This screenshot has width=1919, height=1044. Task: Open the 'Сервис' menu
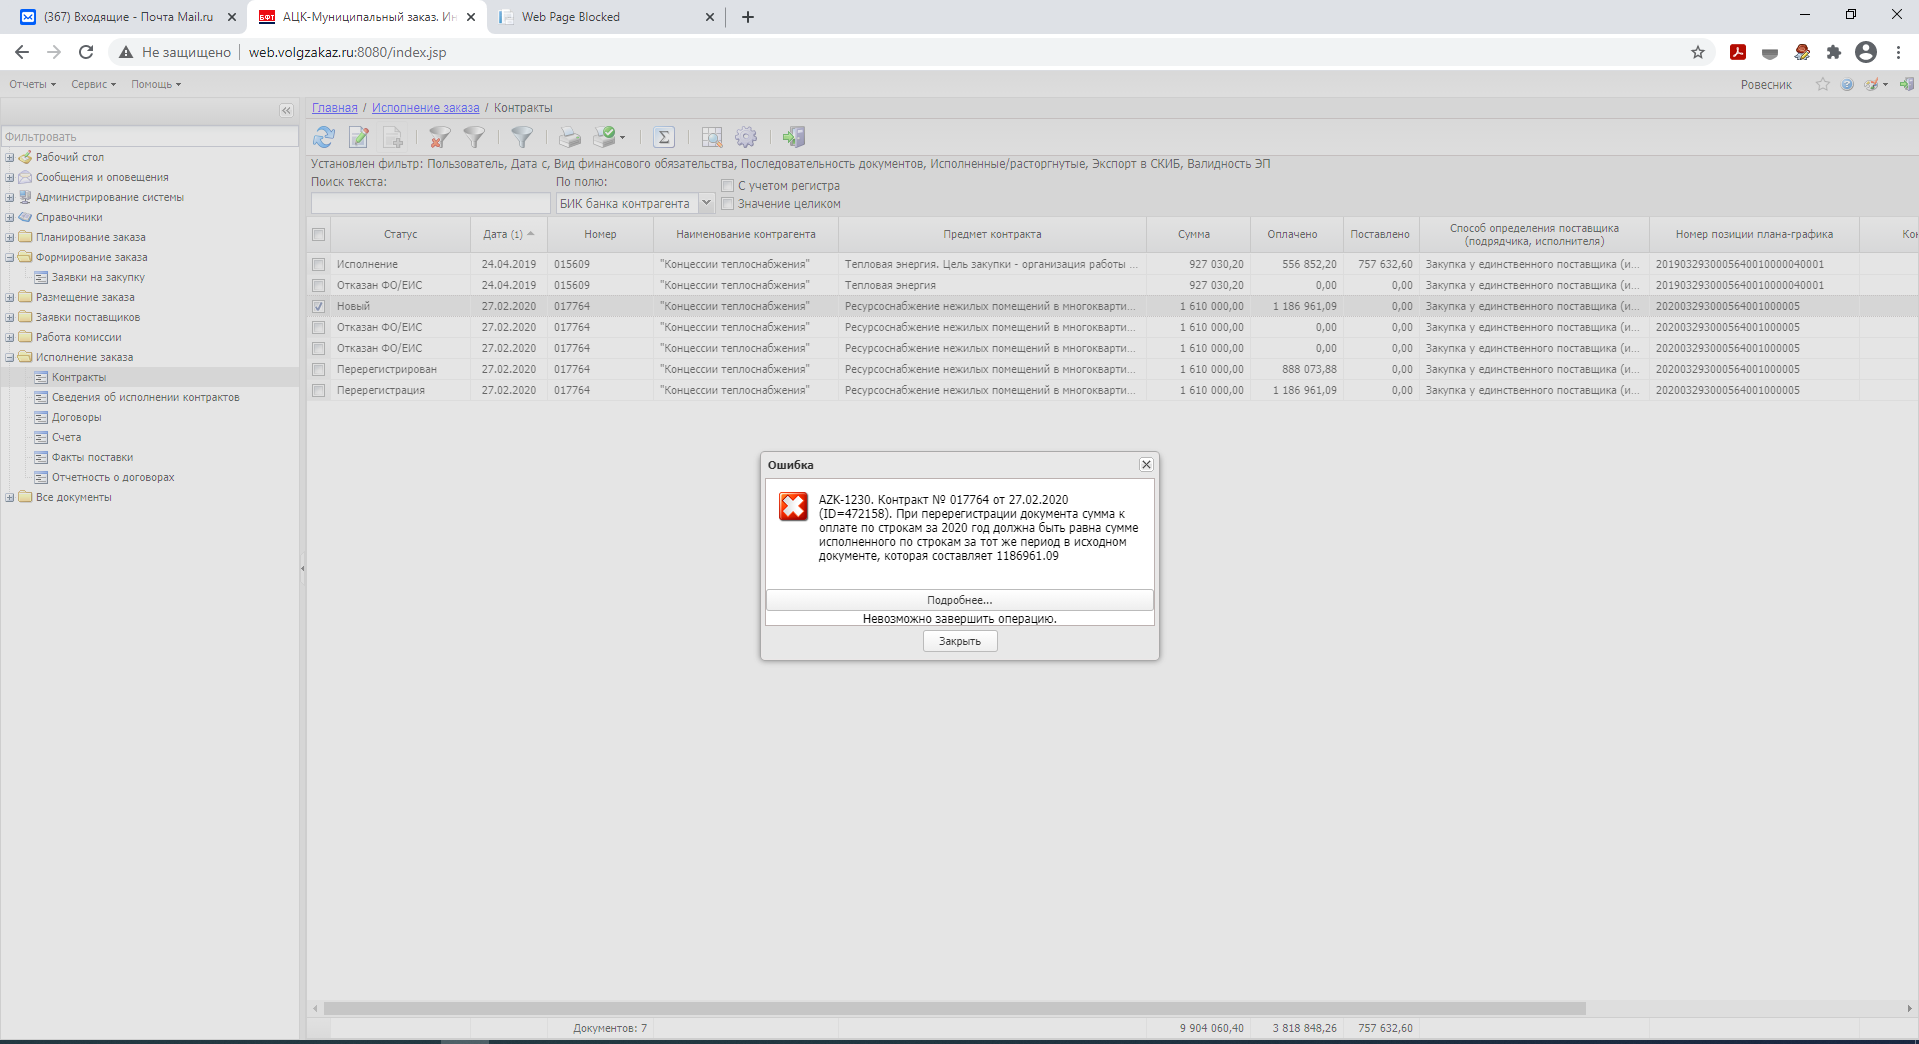[x=93, y=85]
